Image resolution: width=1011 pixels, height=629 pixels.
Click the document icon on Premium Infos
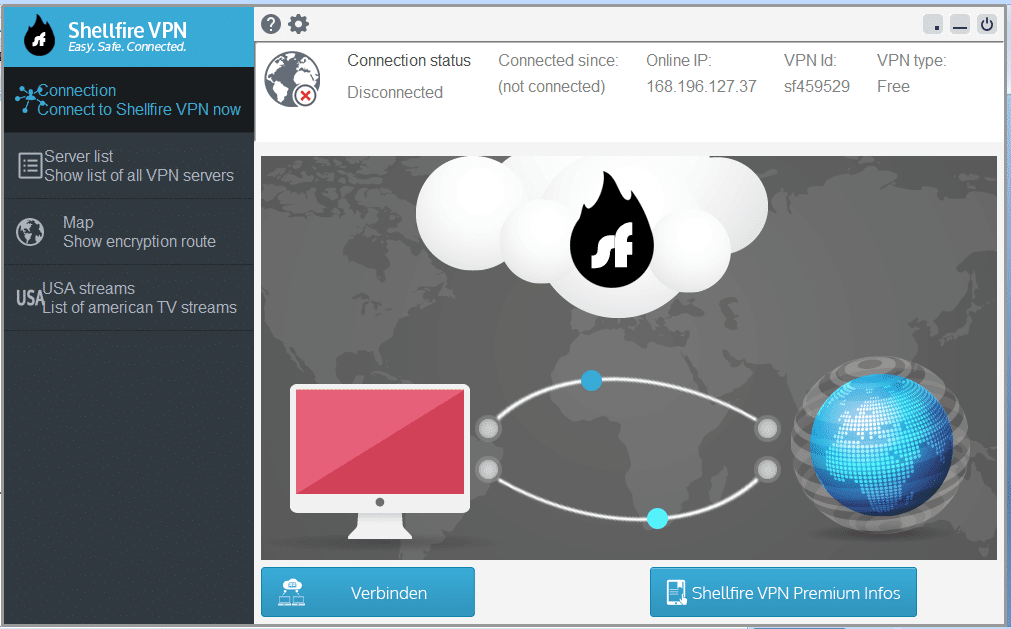[x=676, y=592]
